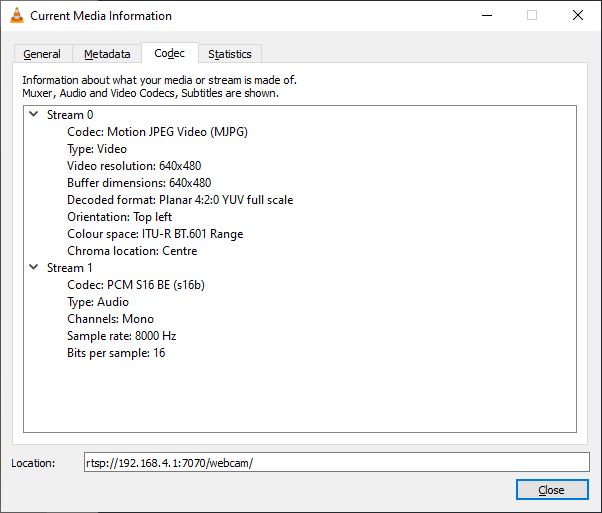Image resolution: width=602 pixels, height=513 pixels.
Task: Click the PCM S16 BE codec row
Action: [x=135, y=285]
